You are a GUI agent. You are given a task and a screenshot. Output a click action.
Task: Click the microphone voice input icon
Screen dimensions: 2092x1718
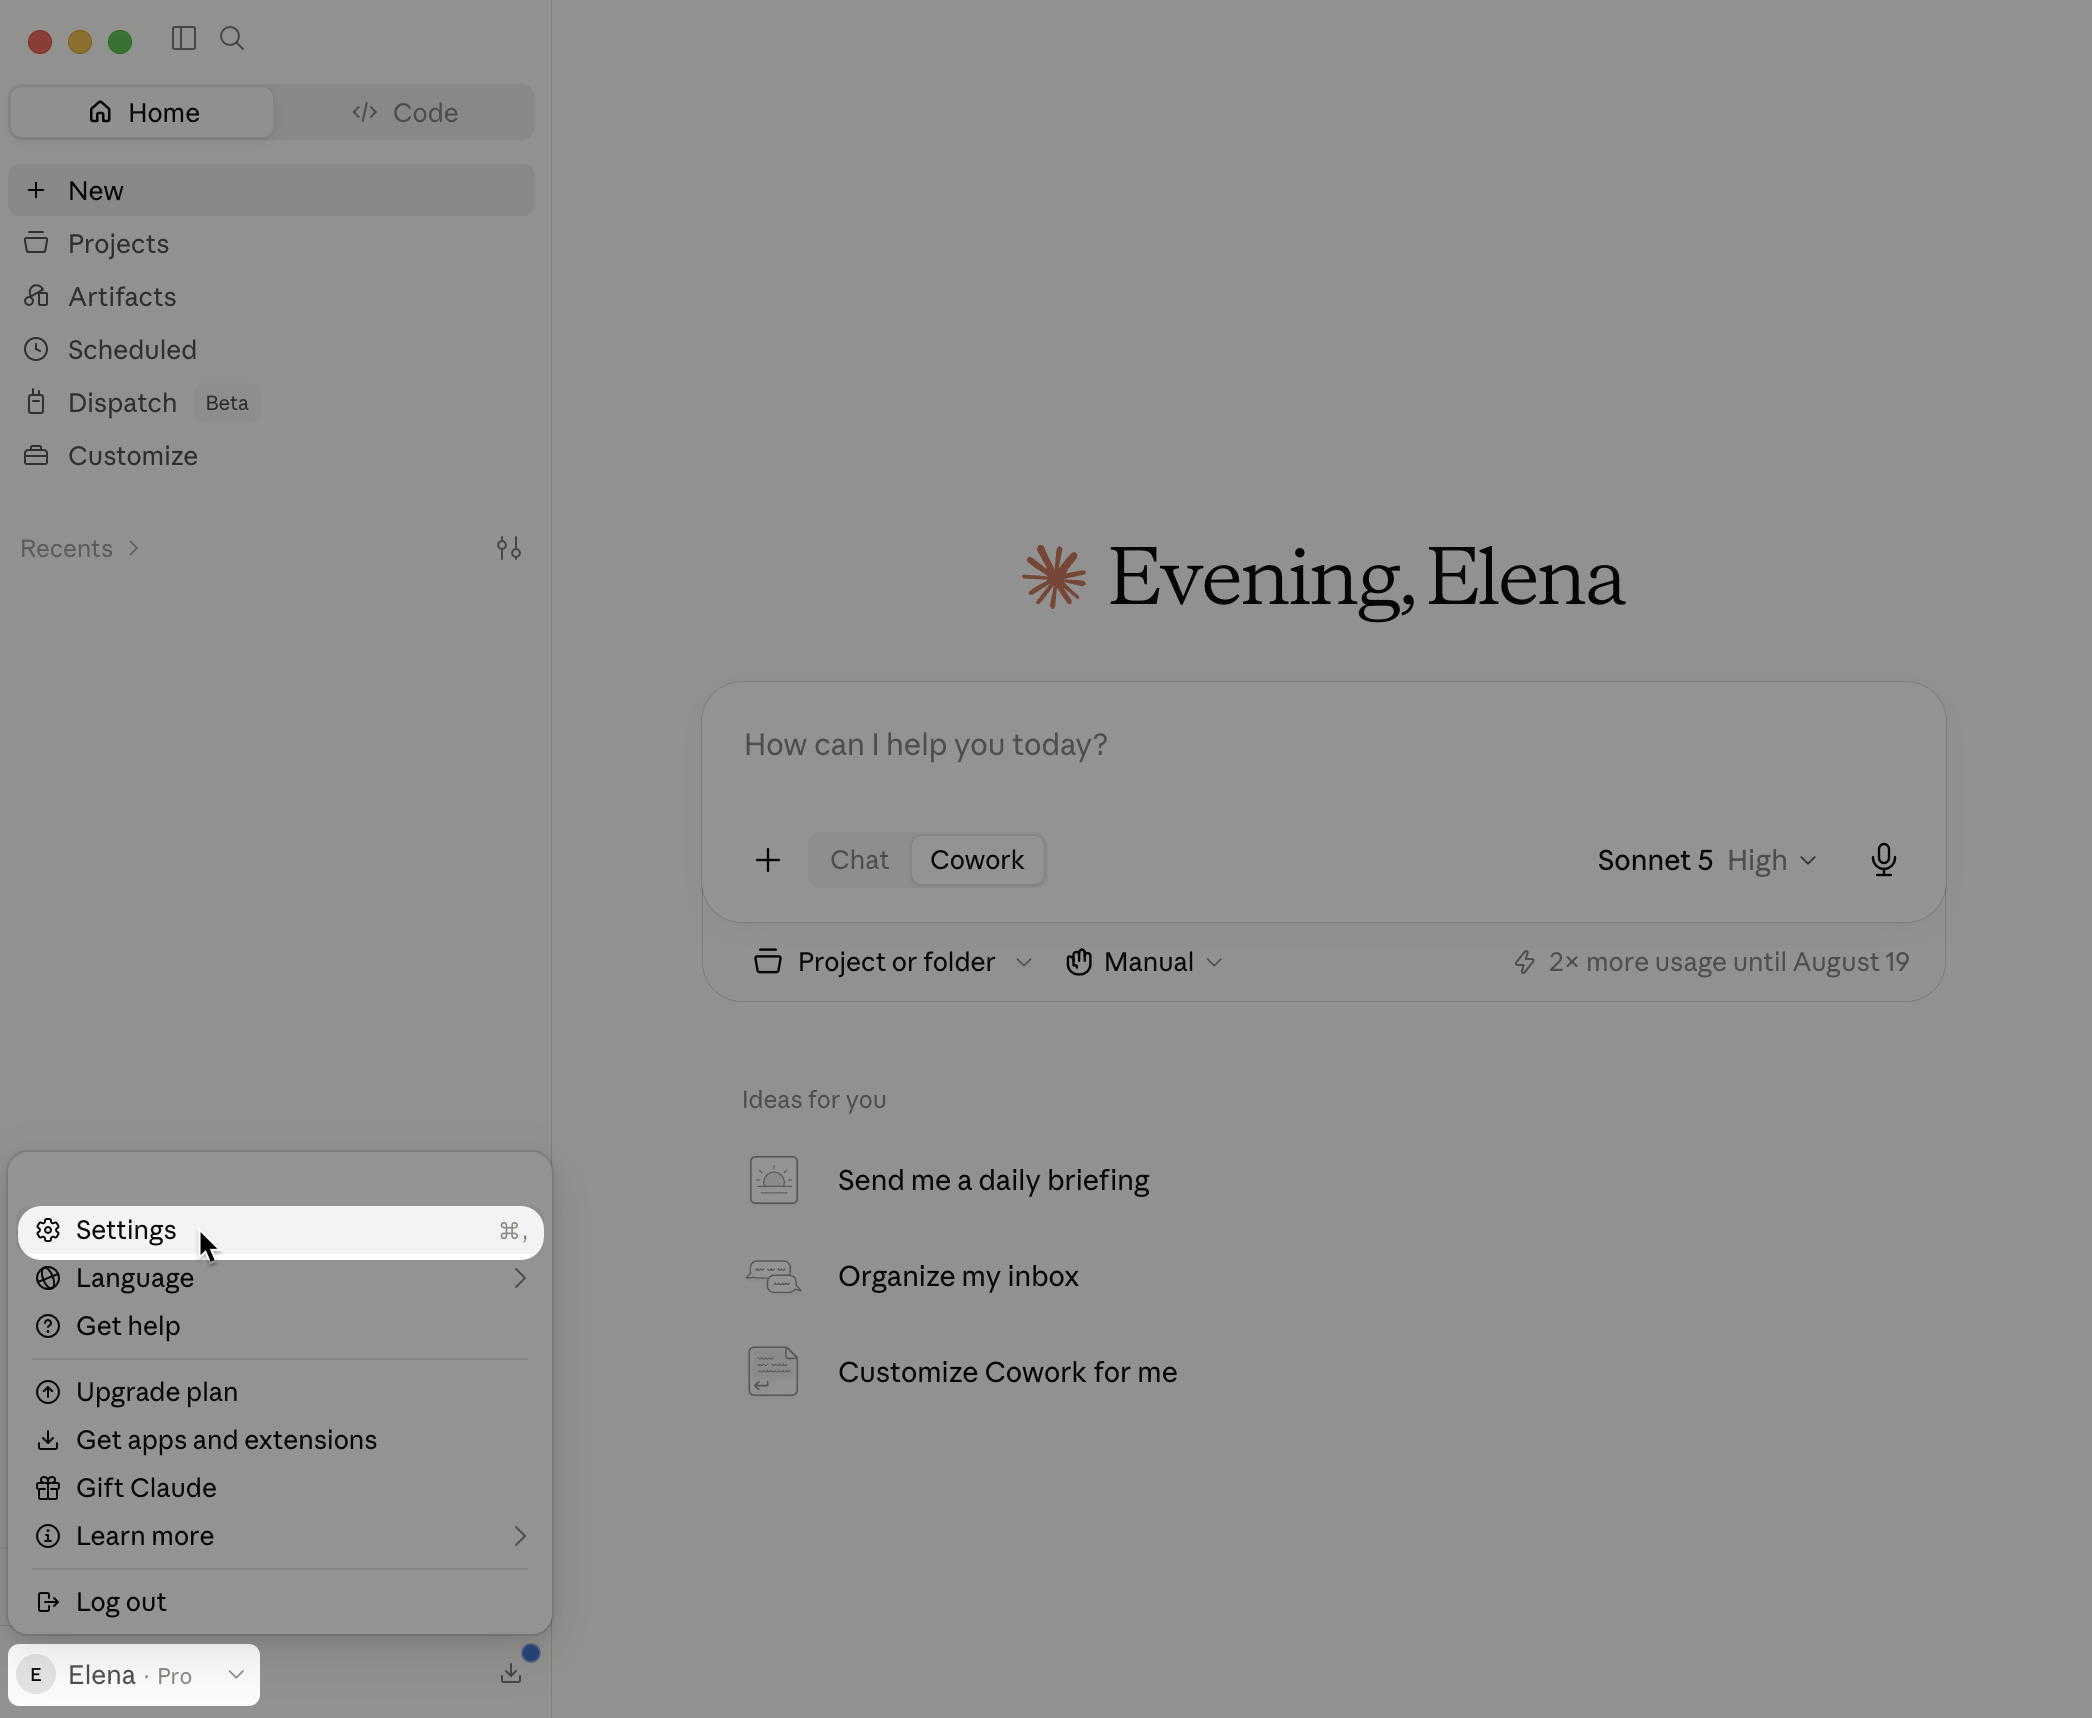pyautogui.click(x=1883, y=860)
